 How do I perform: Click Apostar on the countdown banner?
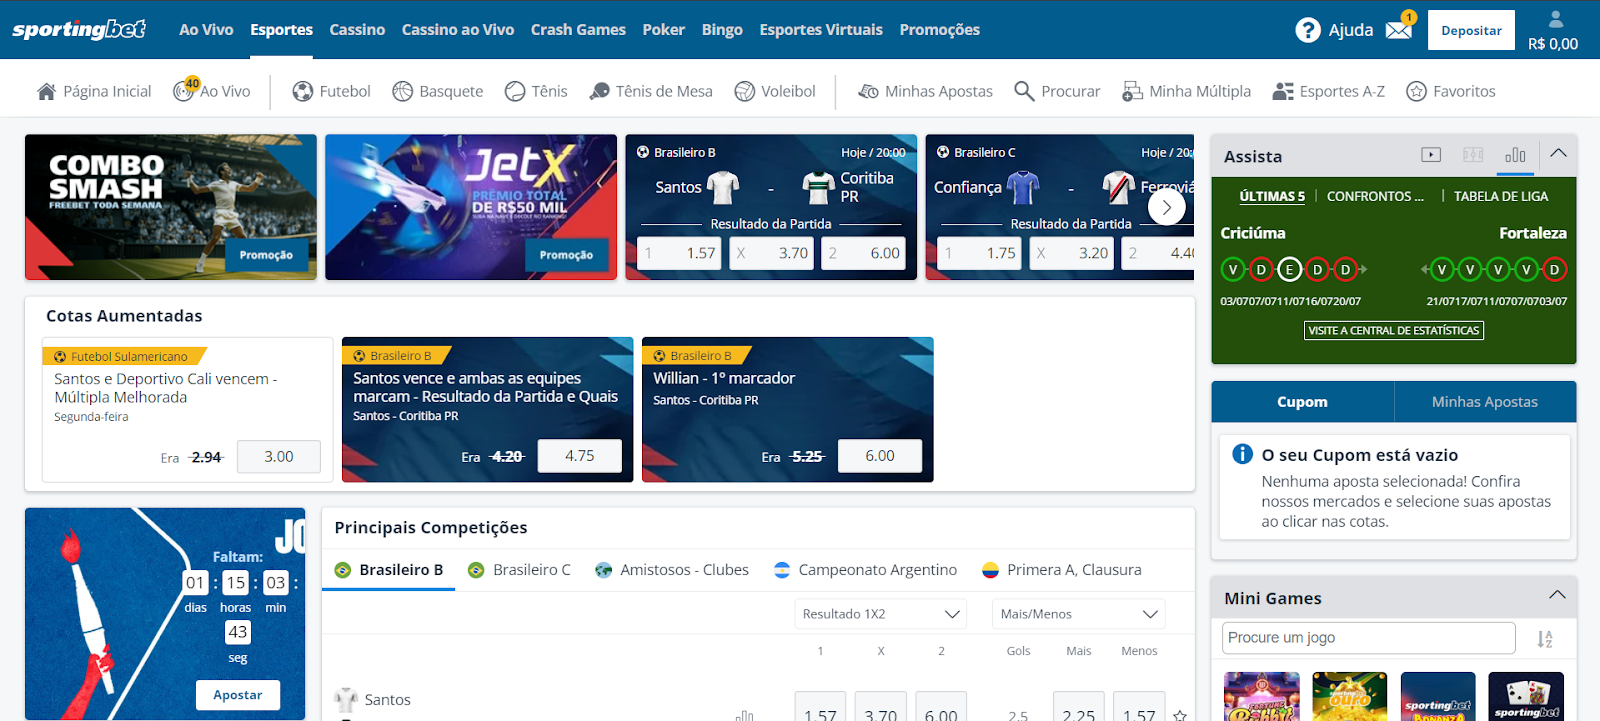[x=238, y=695]
